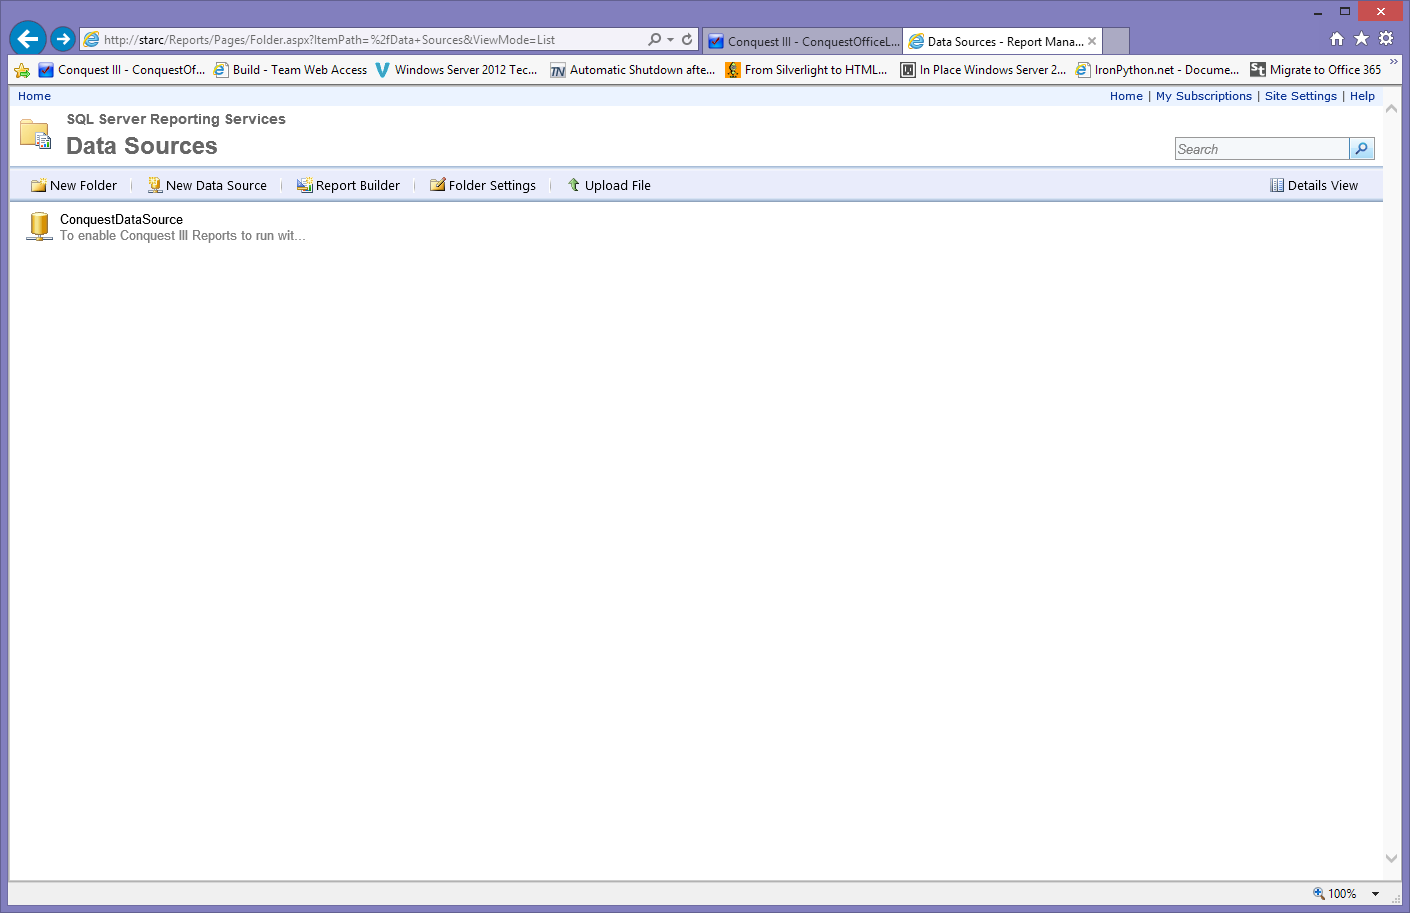The width and height of the screenshot is (1410, 913).
Task: Open From Silverlight to HTML... bookmark
Action: click(806, 70)
